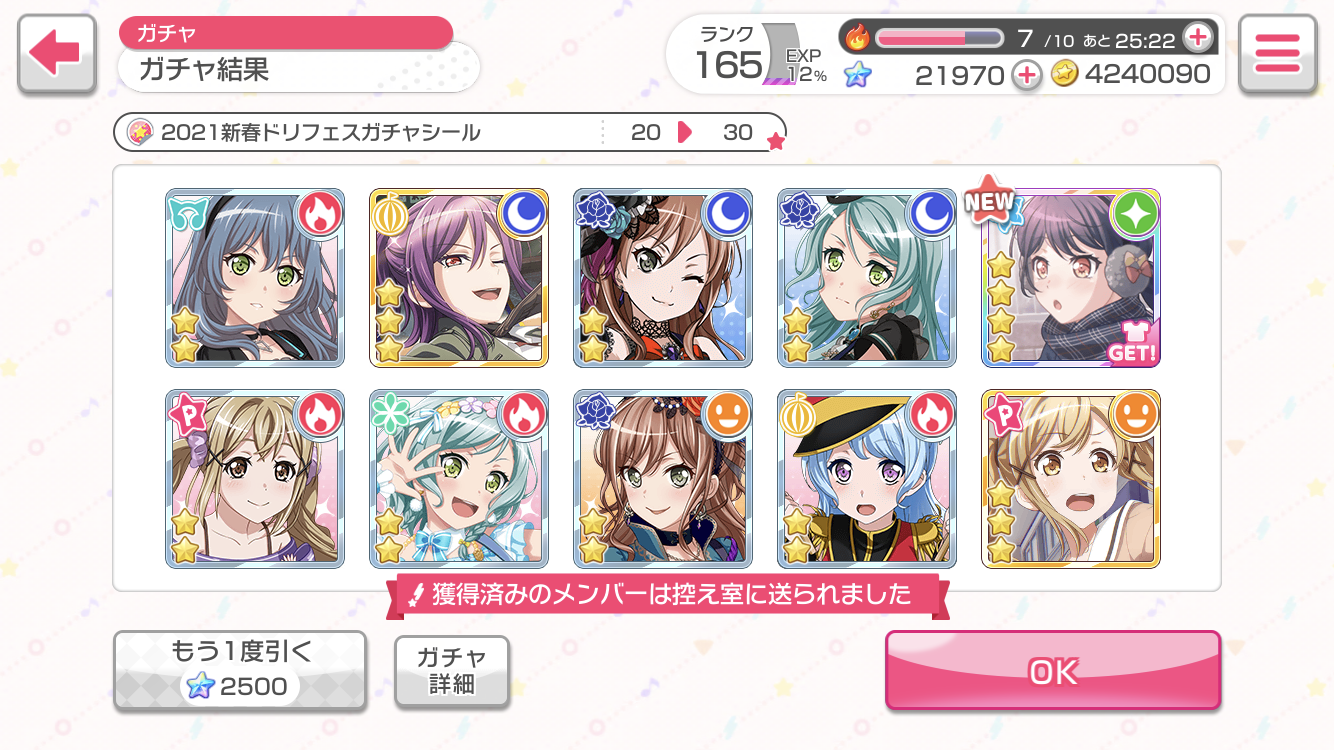Select the blonde three-star orange smile card

pos(1071,479)
